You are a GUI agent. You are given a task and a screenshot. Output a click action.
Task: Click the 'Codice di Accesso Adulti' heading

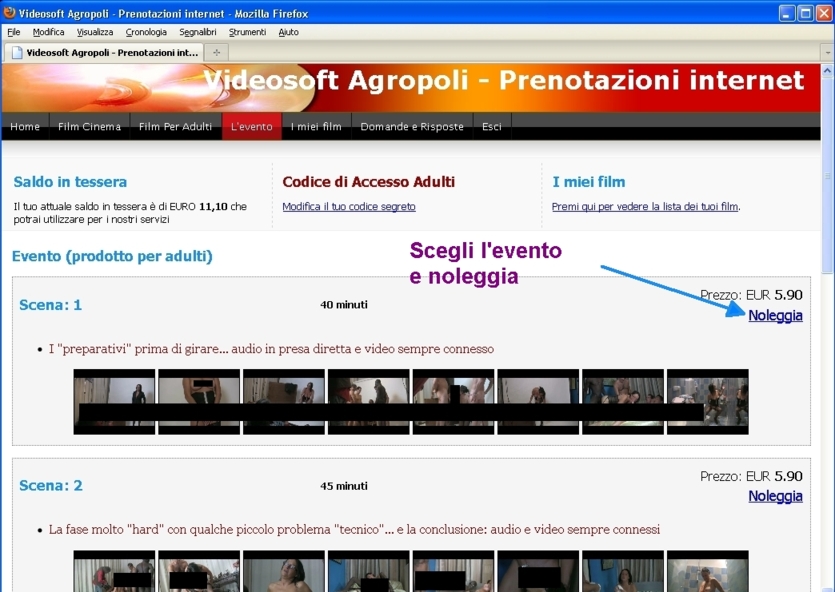click(x=369, y=182)
